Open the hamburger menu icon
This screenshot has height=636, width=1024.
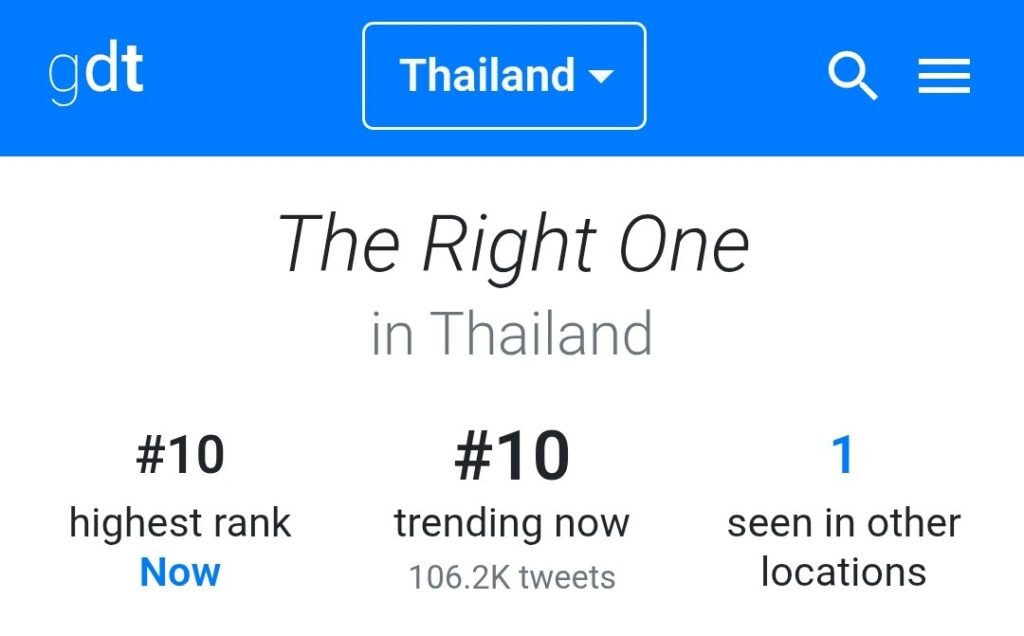tap(944, 76)
